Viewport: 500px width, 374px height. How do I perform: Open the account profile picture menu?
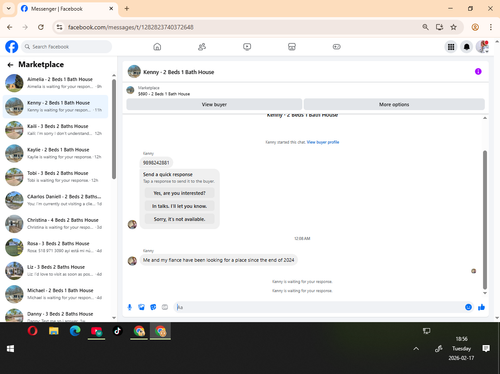point(482,47)
